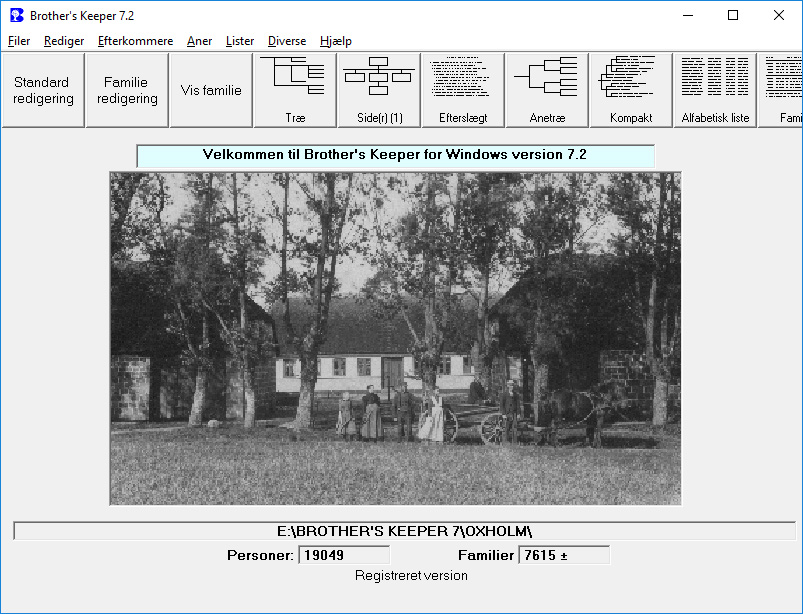Maximize the Brother's Keeper window

[733, 15]
